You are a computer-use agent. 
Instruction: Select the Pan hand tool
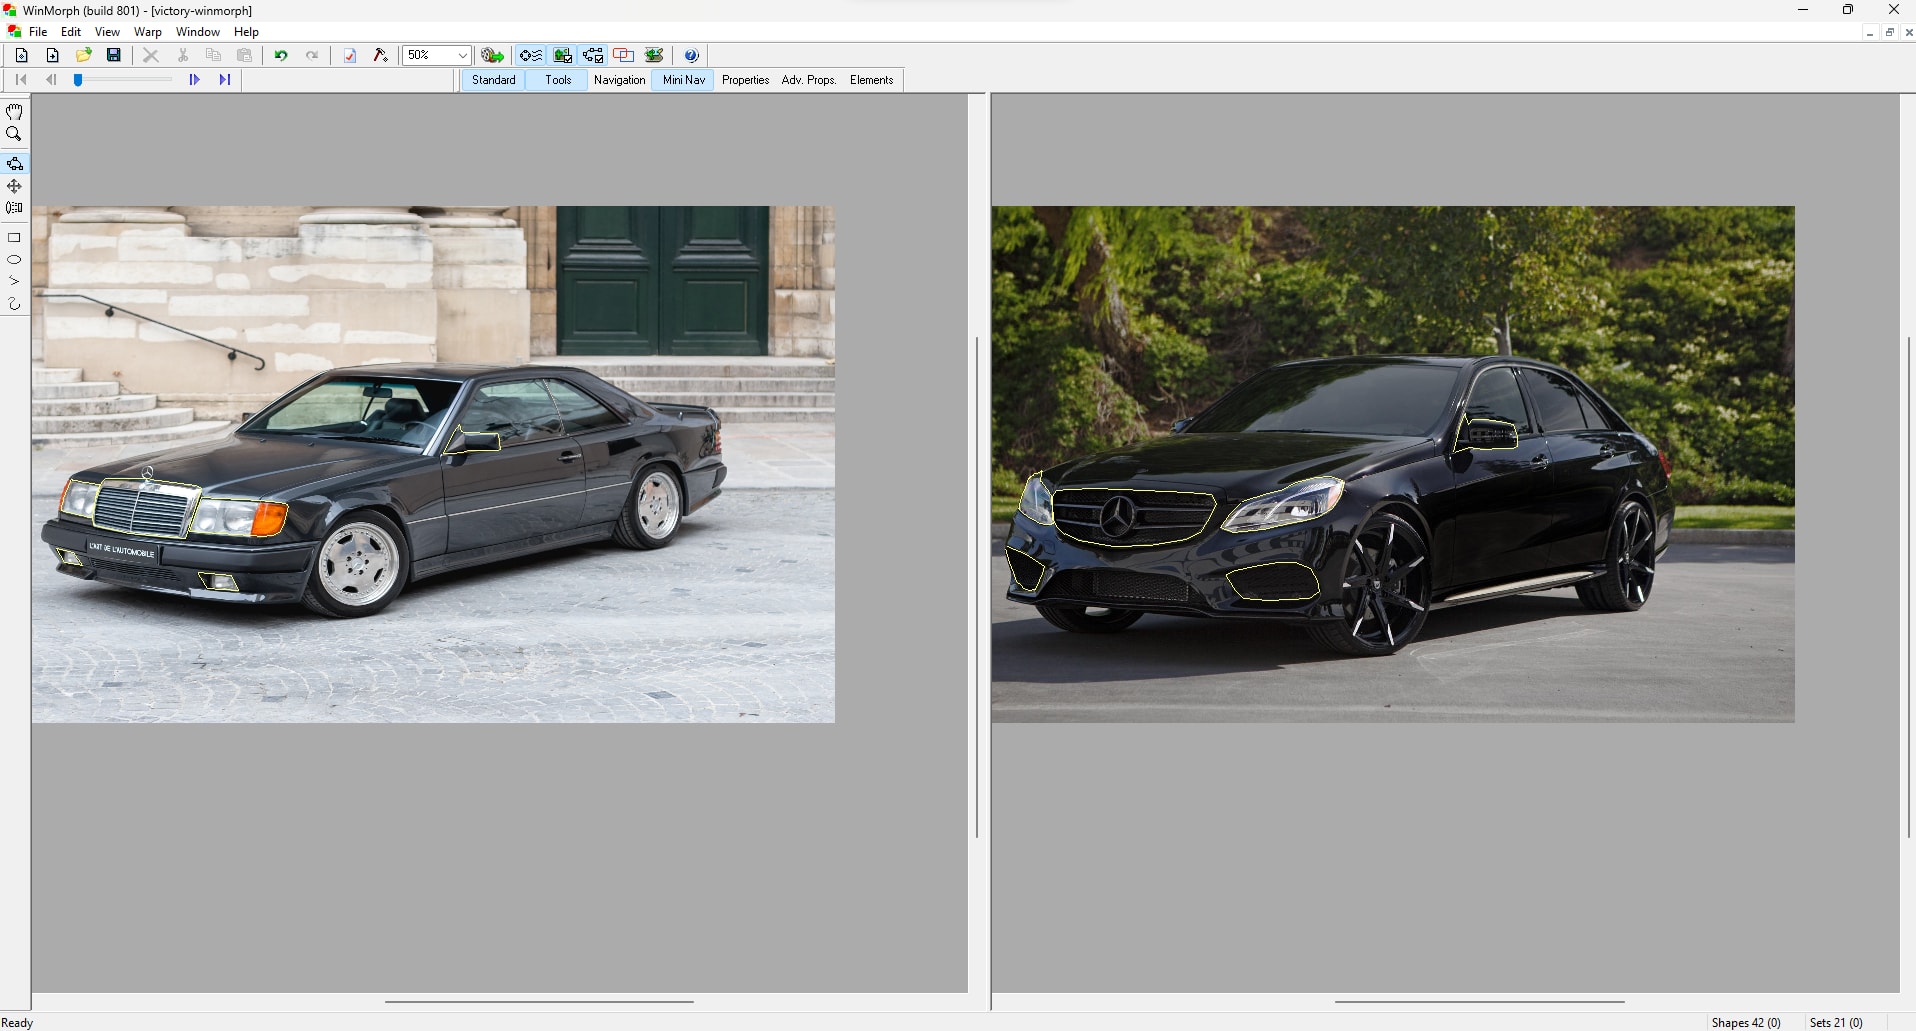[14, 112]
